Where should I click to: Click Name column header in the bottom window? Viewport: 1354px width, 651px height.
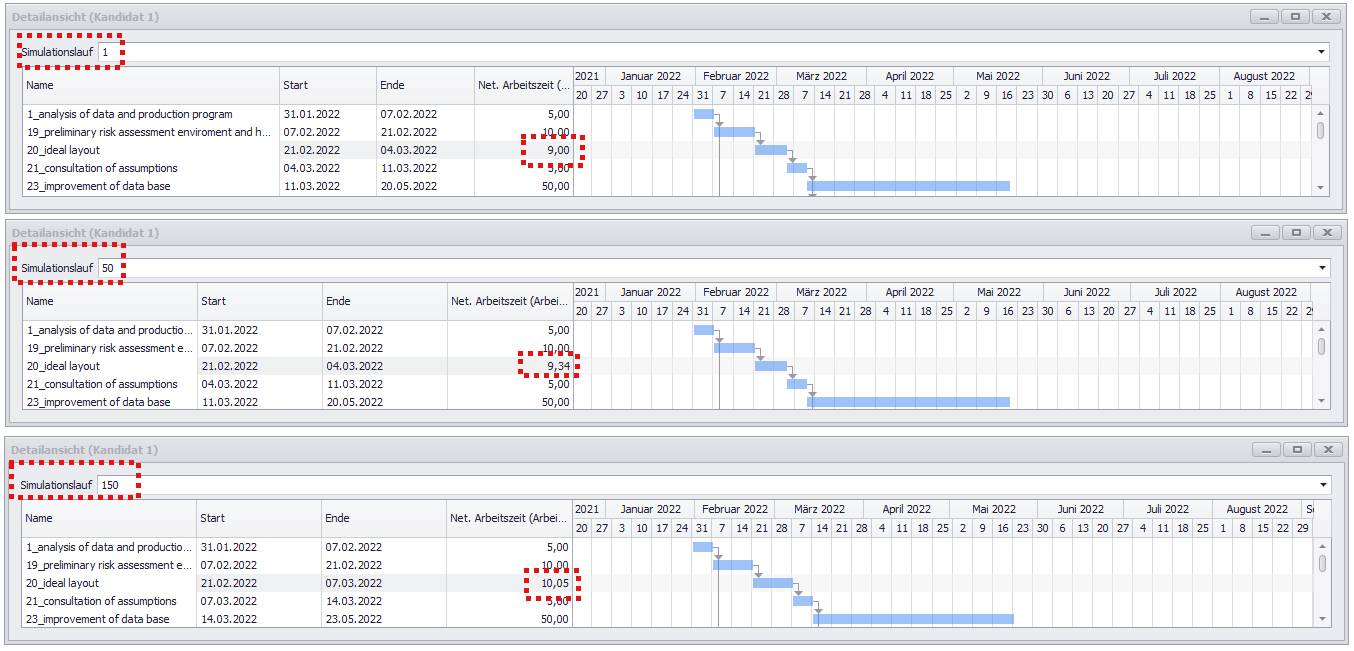click(108, 518)
